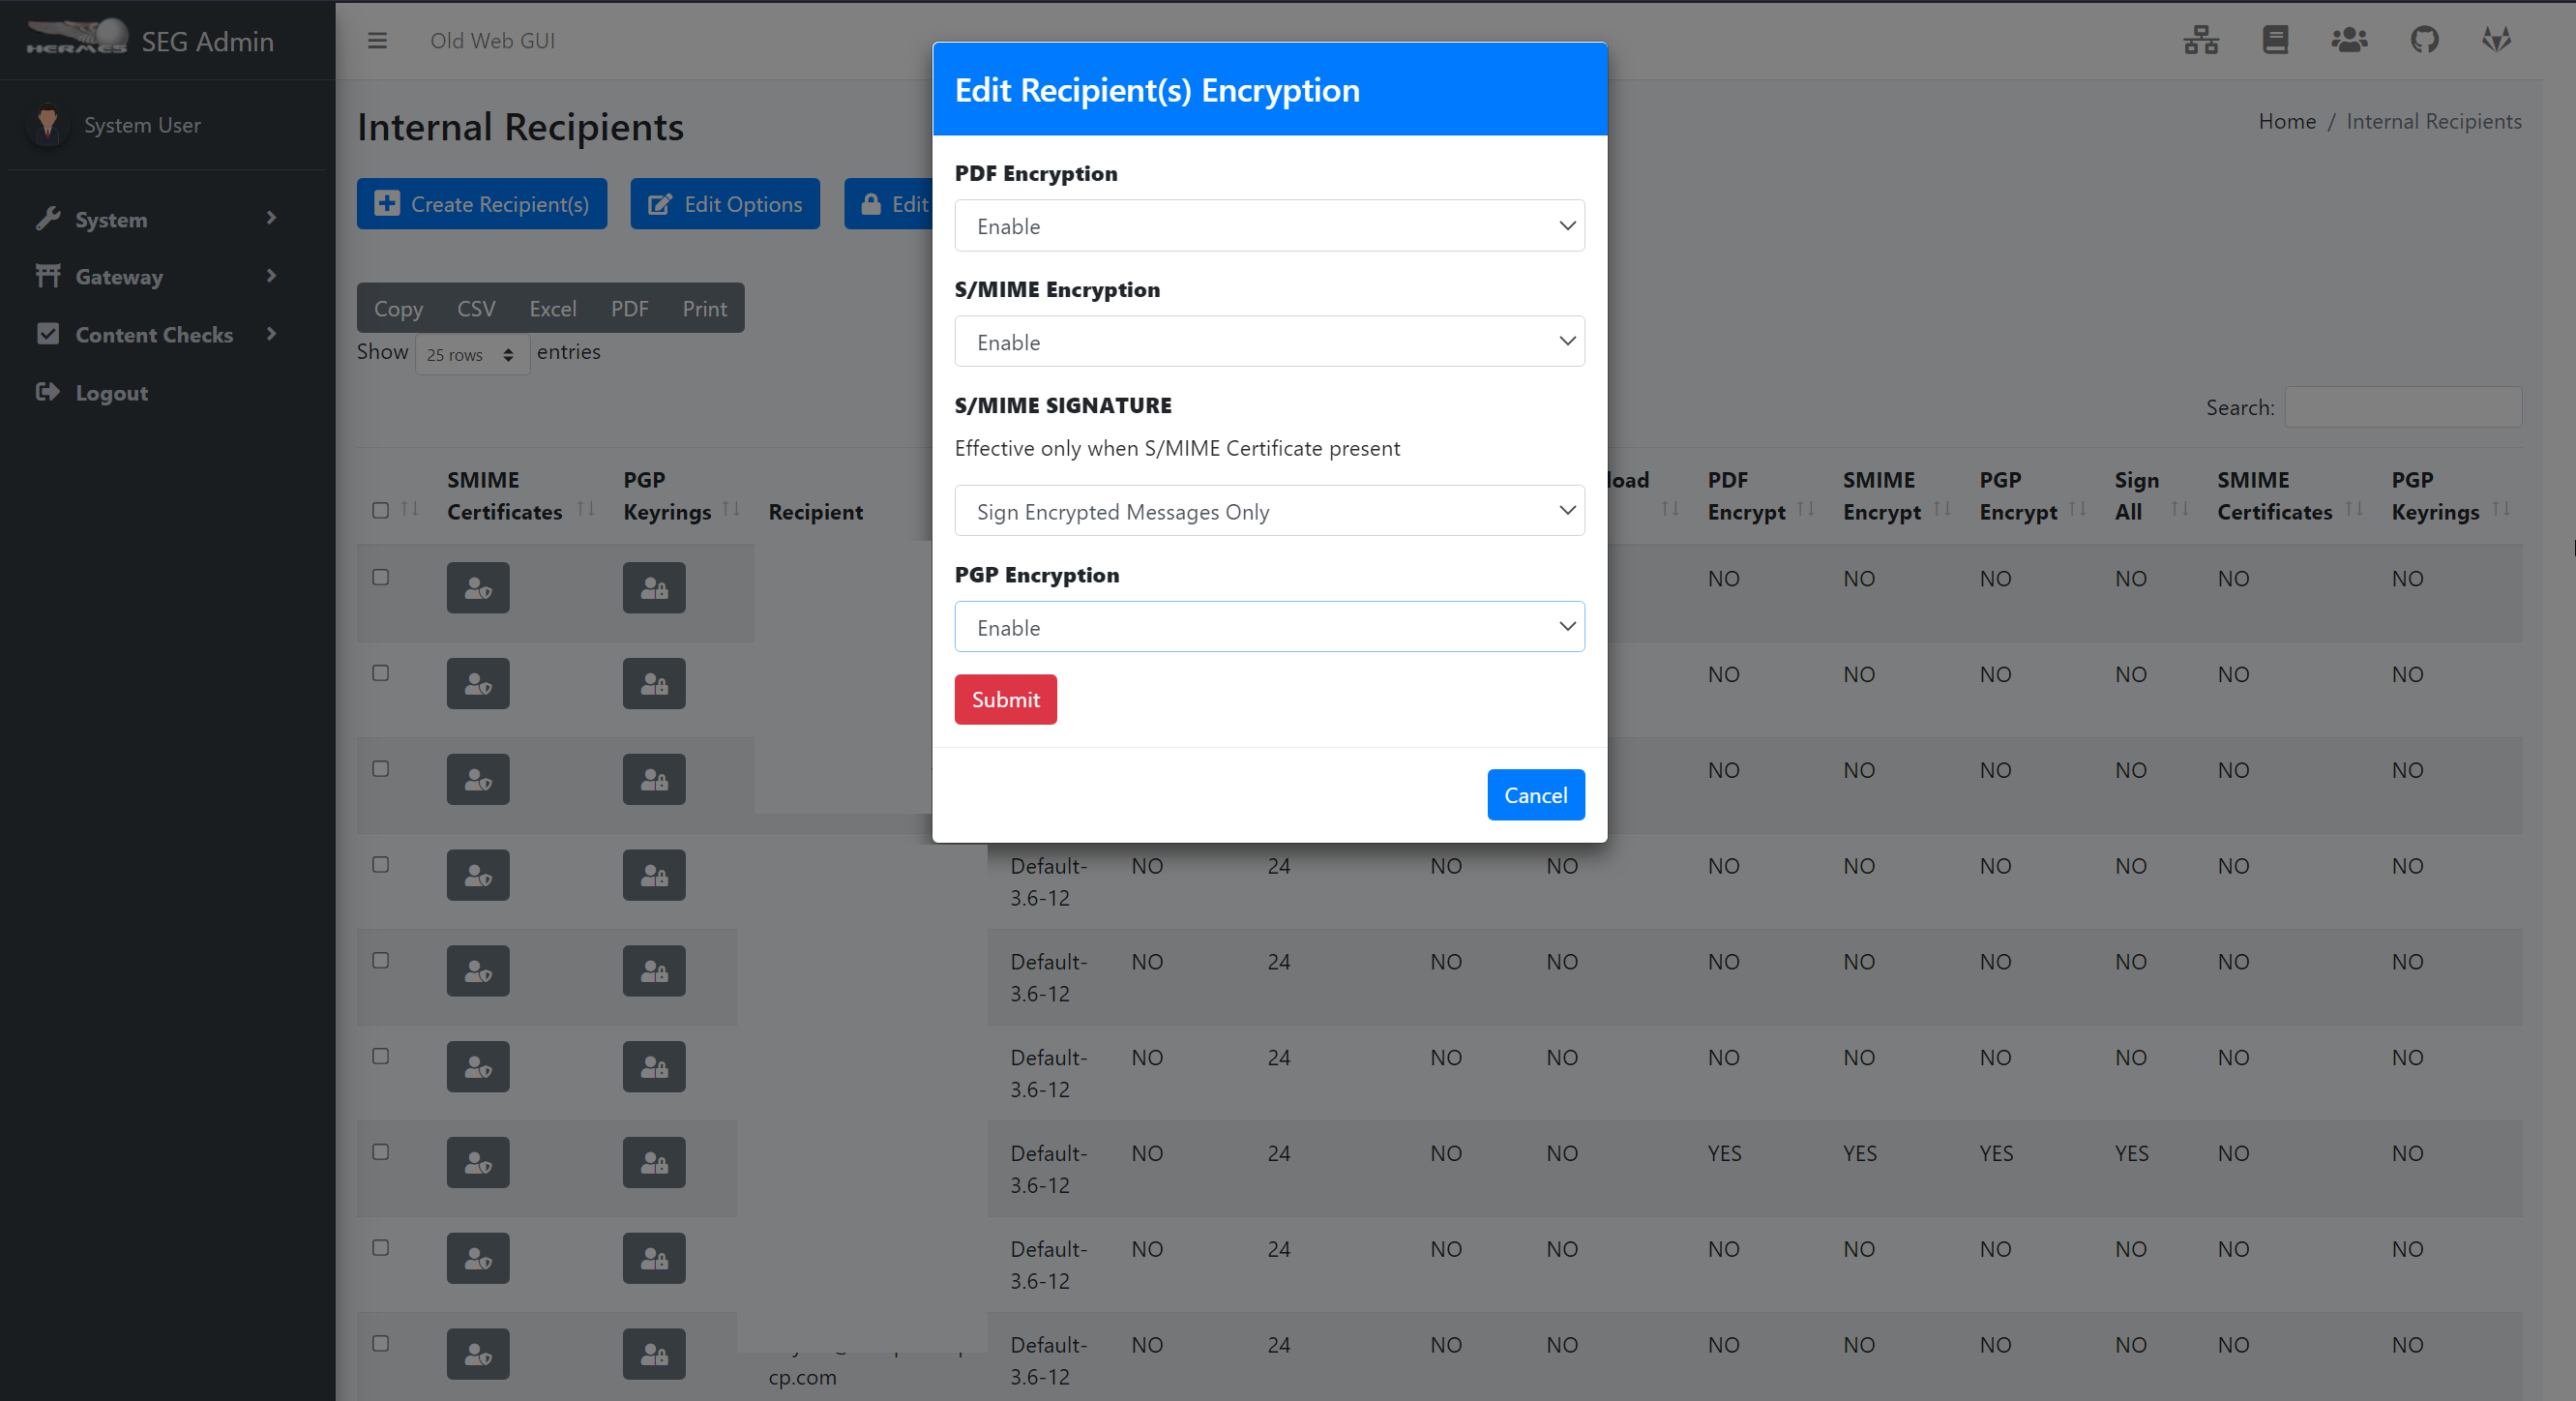2576x1401 pixels.
Task: Open the S/MIME Encryption dropdown
Action: [1269, 342]
